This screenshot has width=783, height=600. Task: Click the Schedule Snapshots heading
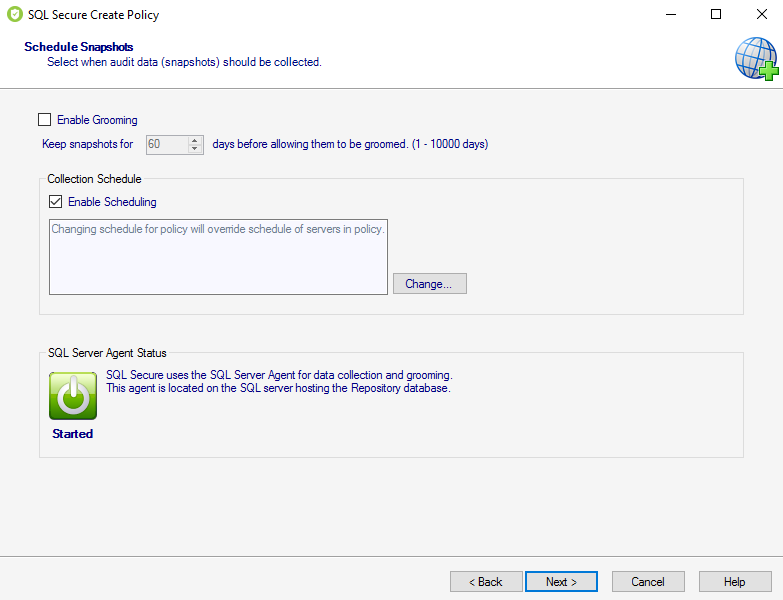(79, 47)
